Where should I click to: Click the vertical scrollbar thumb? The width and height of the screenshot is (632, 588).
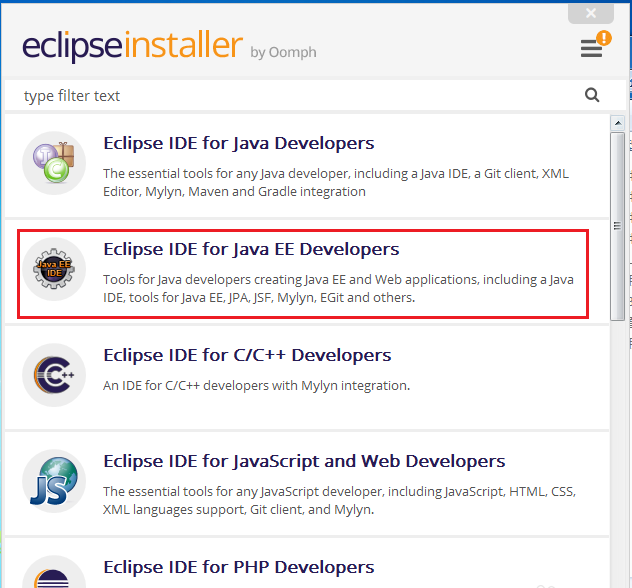tap(617, 226)
